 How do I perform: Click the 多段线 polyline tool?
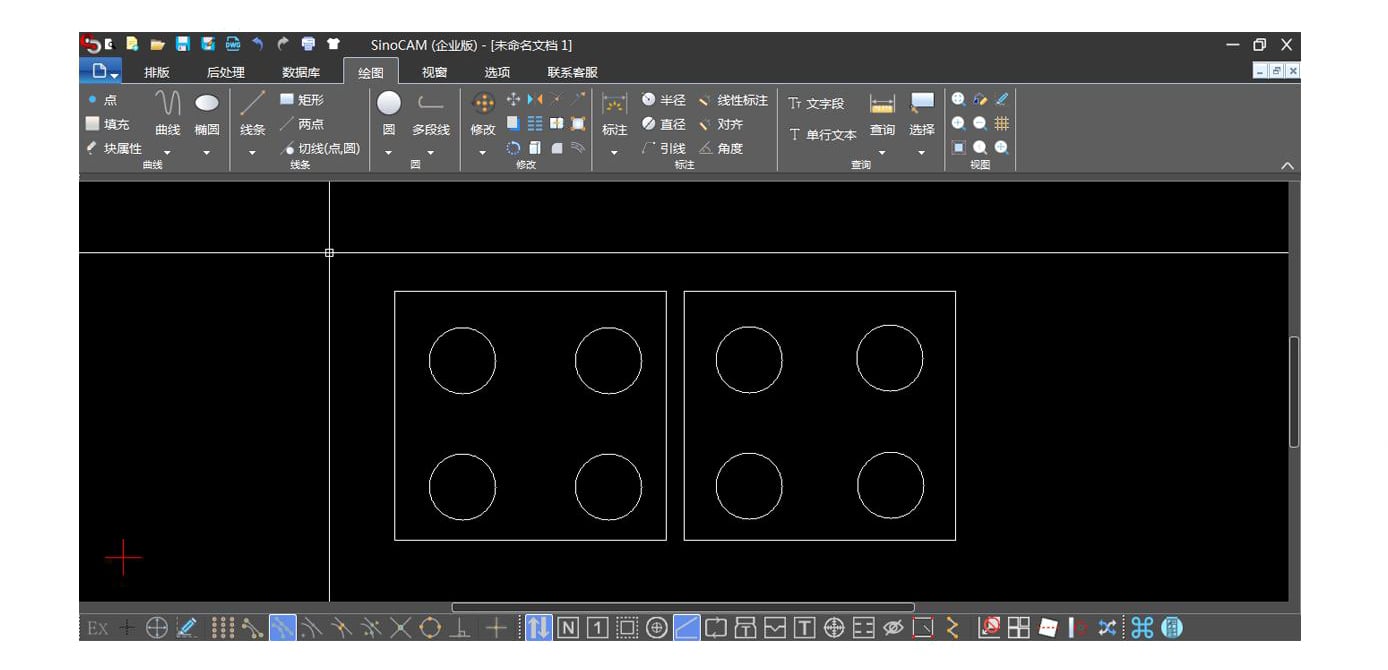(x=431, y=114)
